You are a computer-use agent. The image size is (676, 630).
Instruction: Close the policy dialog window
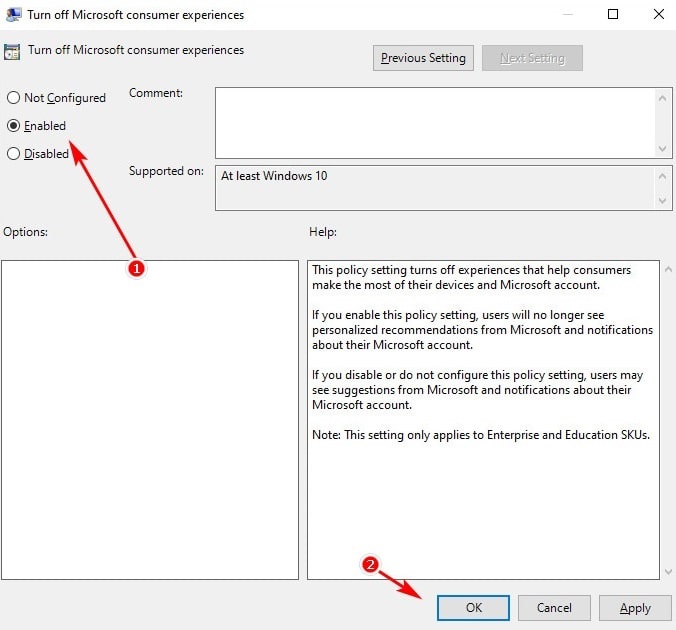(x=659, y=14)
